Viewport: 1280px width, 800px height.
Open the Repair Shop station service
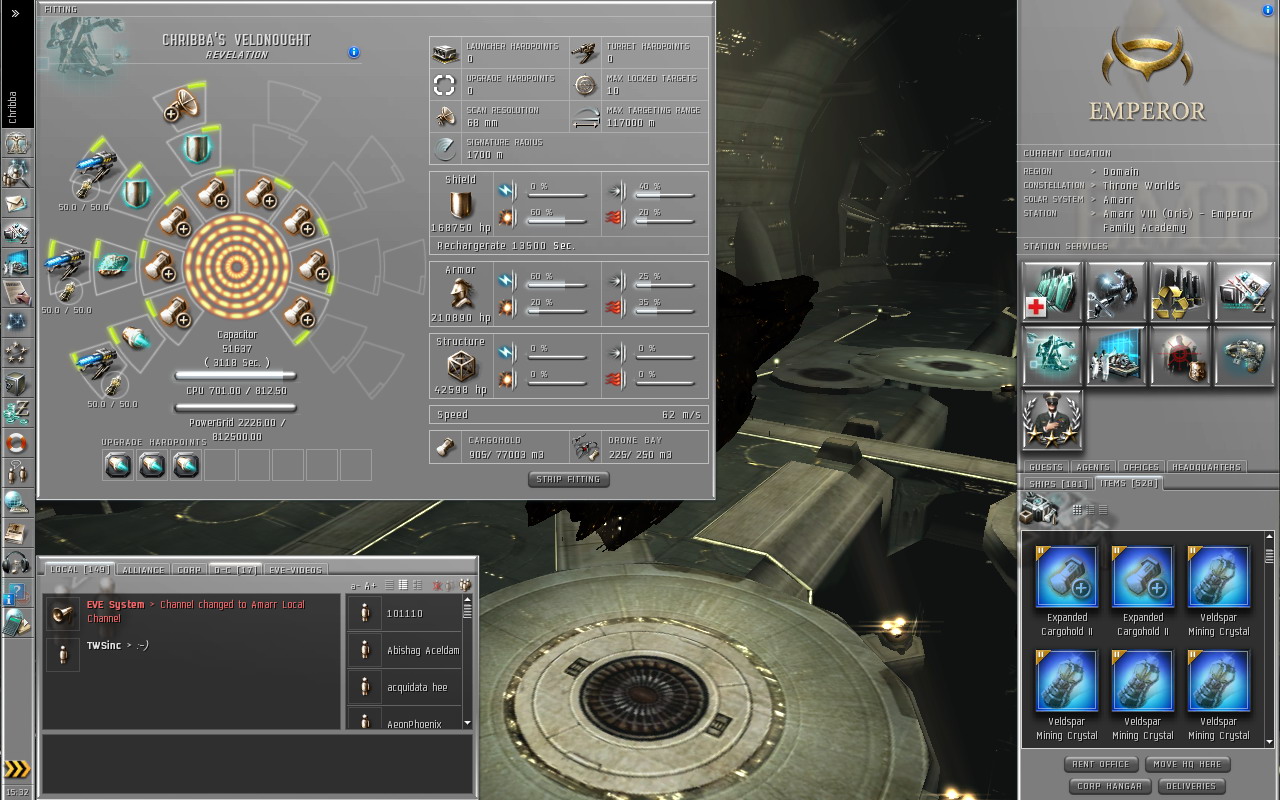[1116, 292]
